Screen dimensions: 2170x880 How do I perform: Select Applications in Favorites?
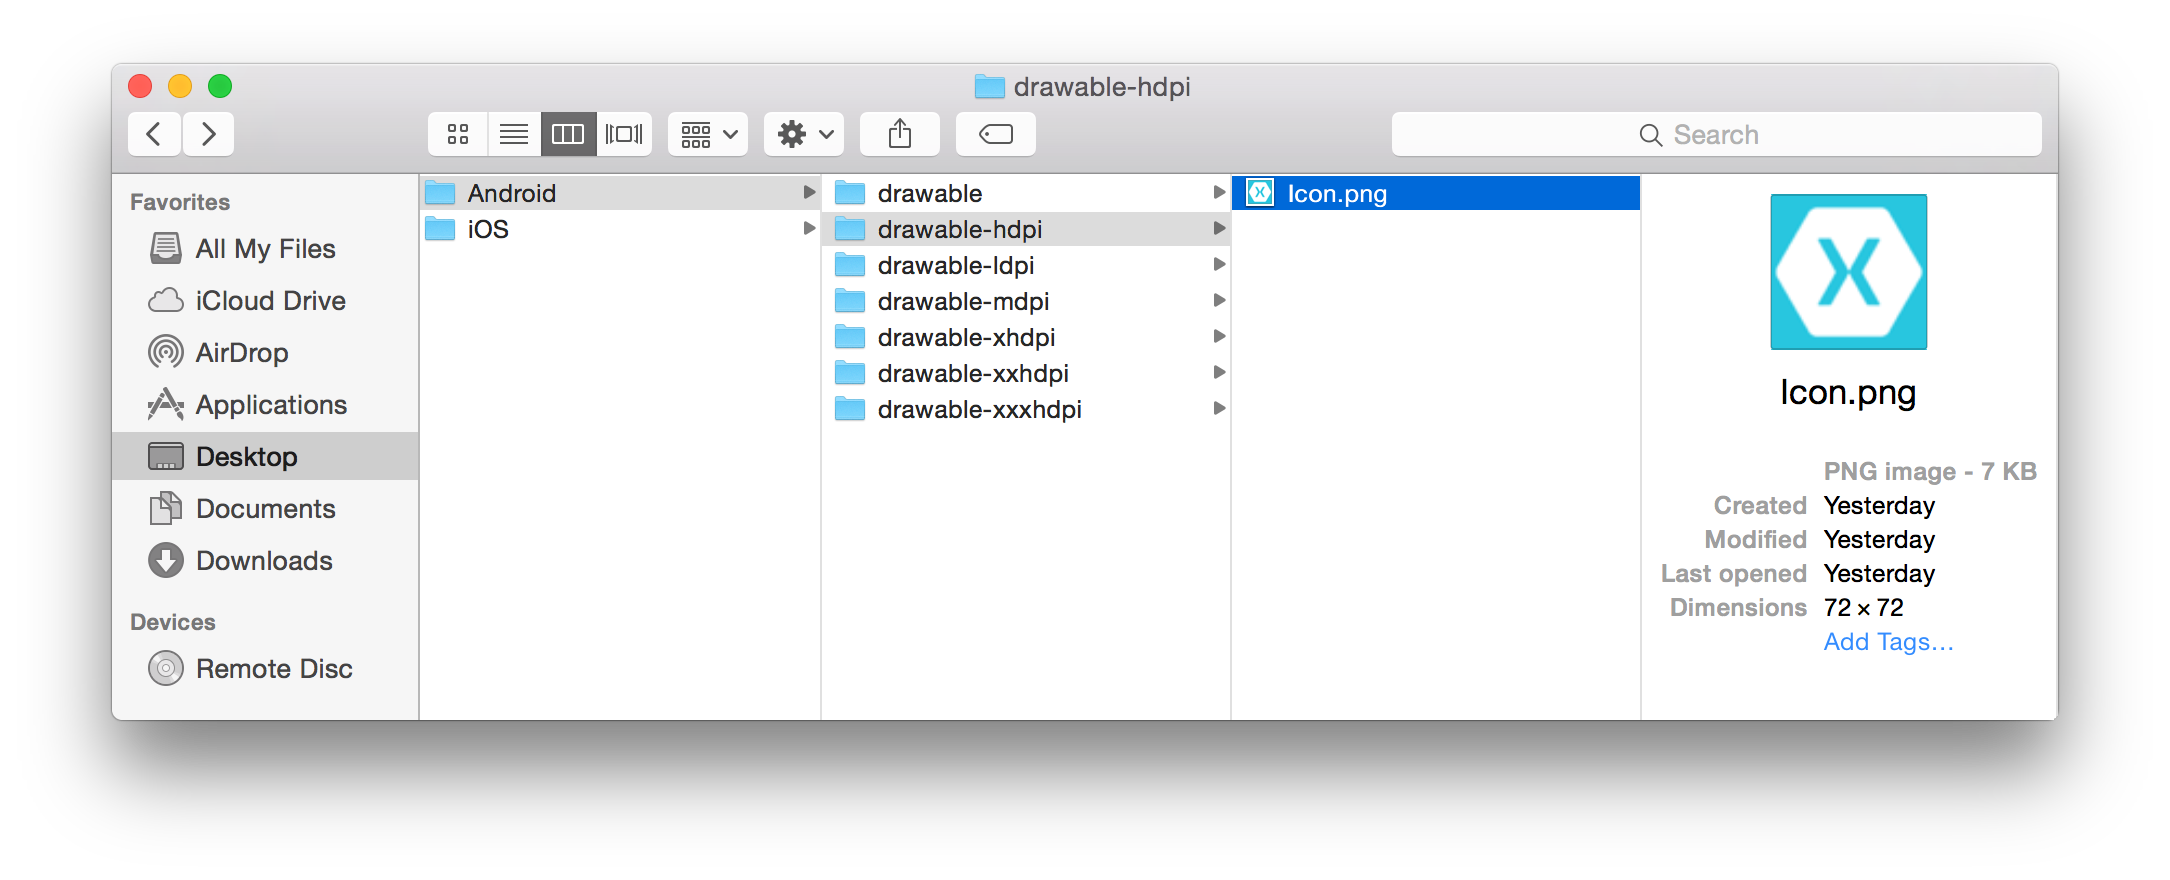pyautogui.click(x=271, y=405)
